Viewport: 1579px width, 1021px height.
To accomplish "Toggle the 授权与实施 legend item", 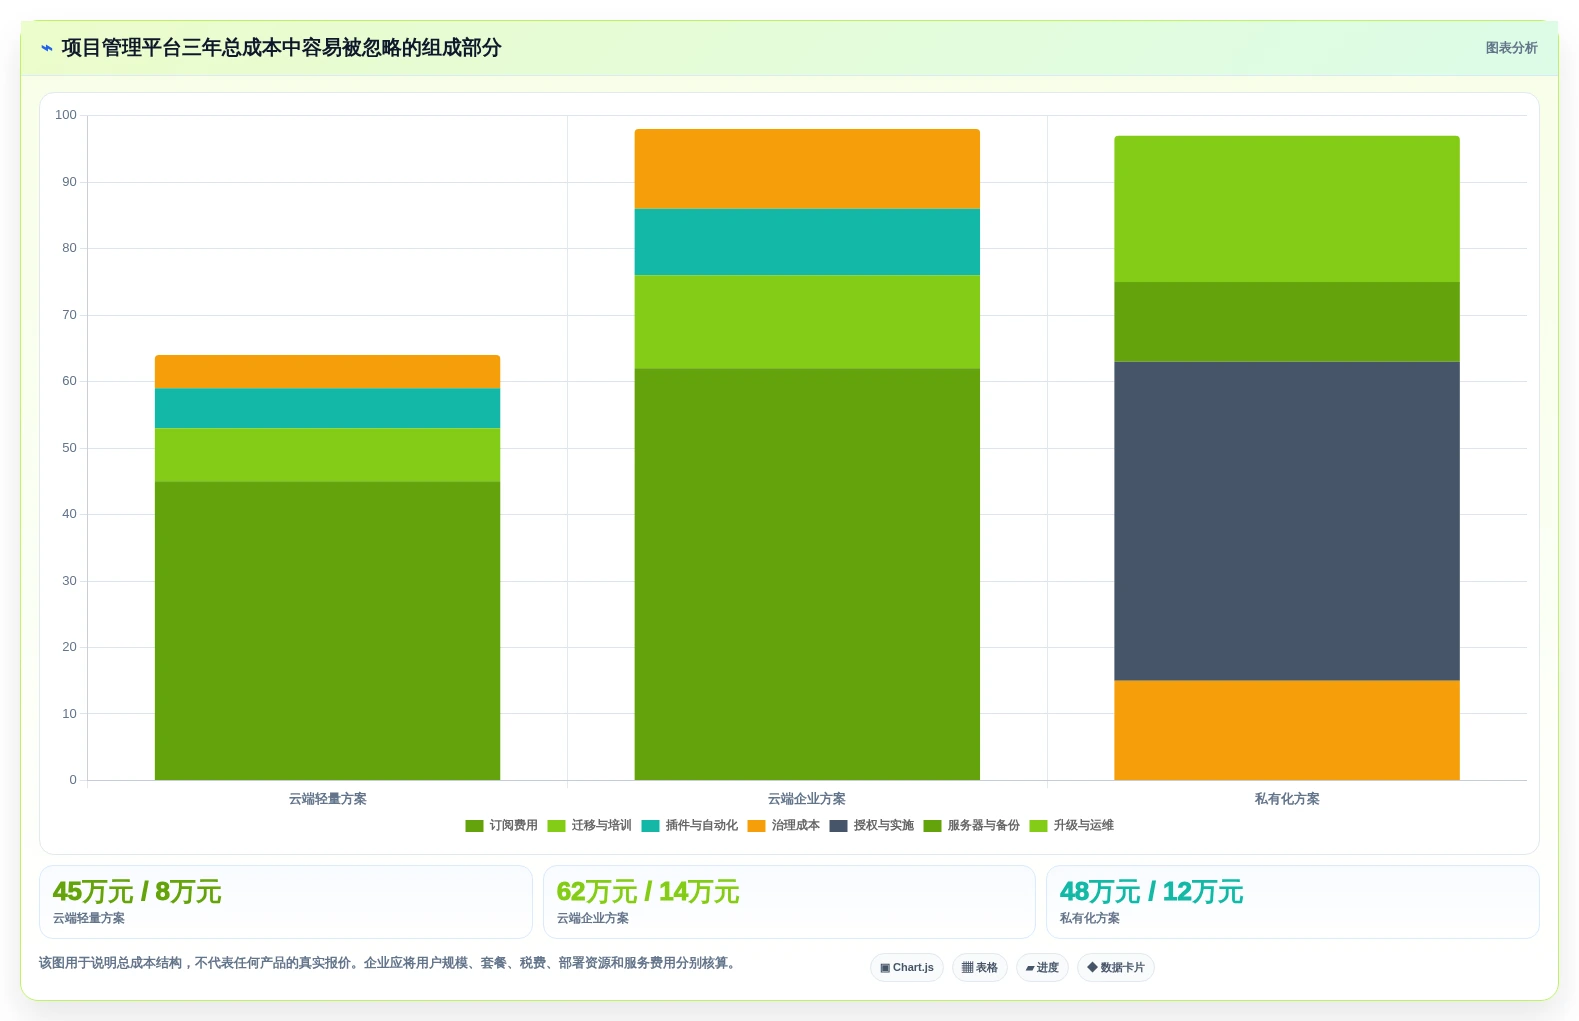I will pos(871,825).
